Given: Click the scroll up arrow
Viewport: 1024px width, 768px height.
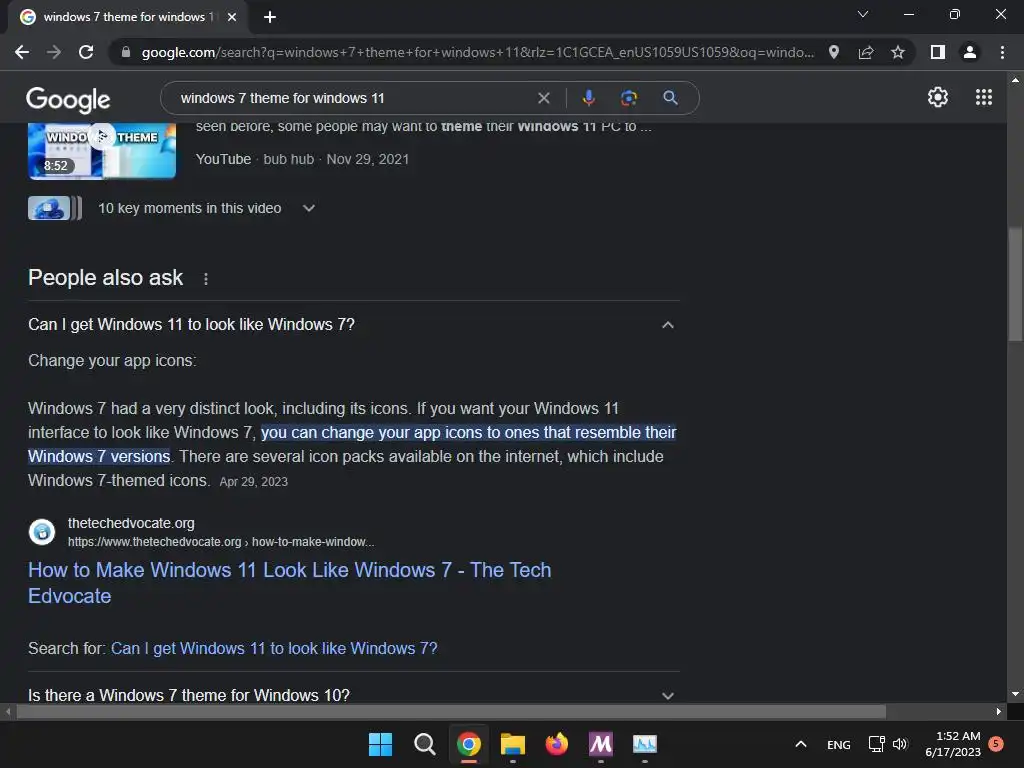Looking at the screenshot, I should pos(1015,80).
